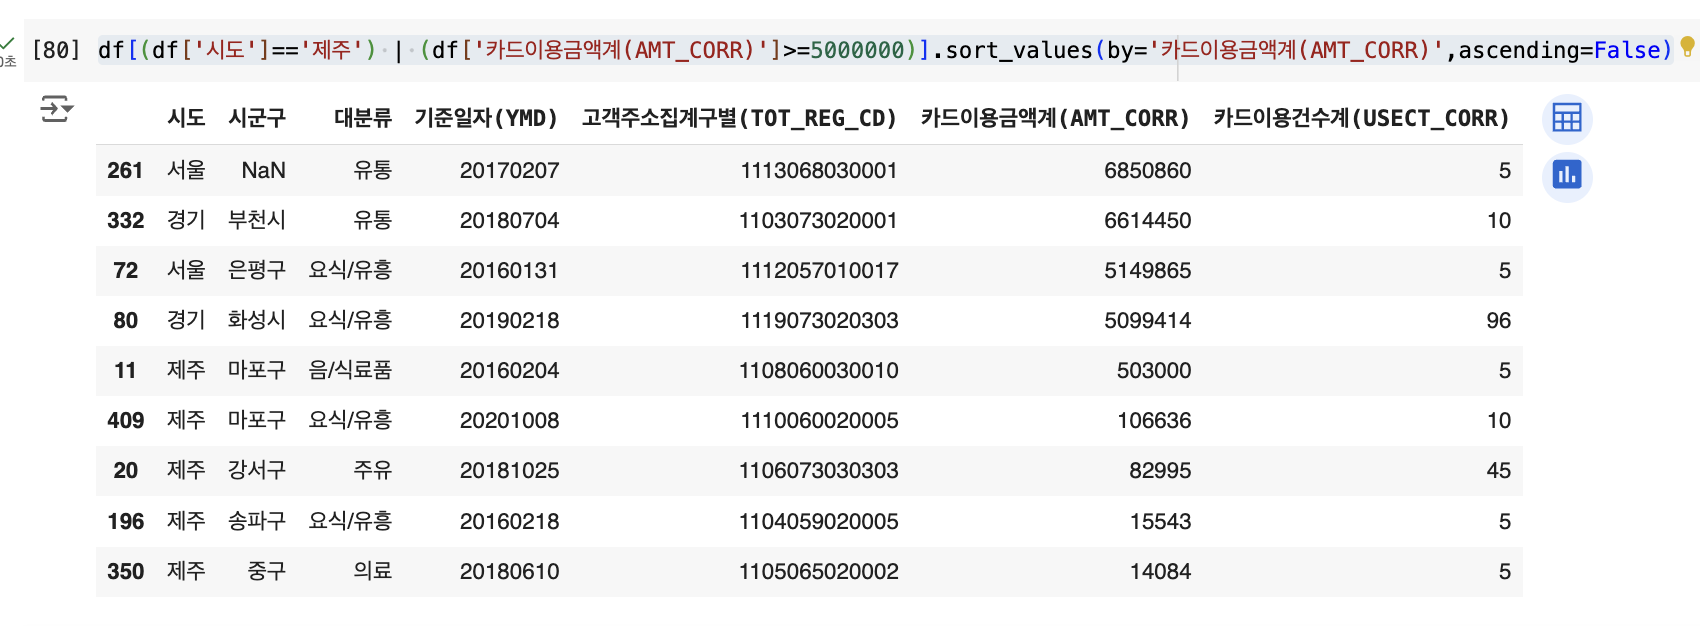
Task: Select 카드이용건수계(USECT_CORR) column header
Action: tap(1361, 118)
